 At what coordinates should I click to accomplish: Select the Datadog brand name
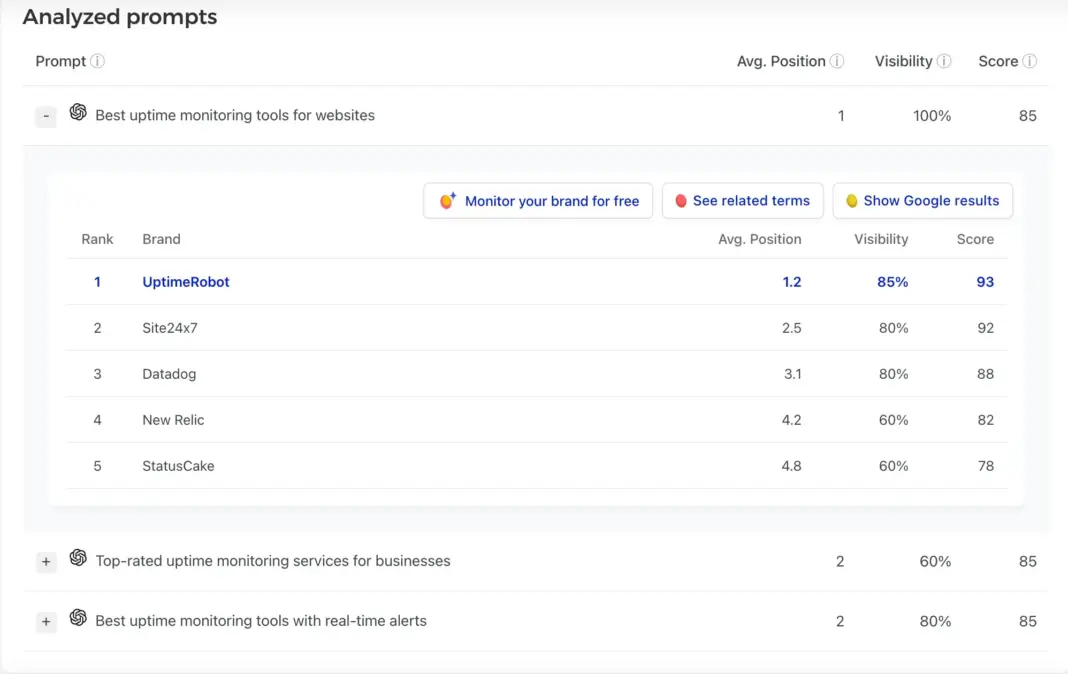[x=169, y=374]
